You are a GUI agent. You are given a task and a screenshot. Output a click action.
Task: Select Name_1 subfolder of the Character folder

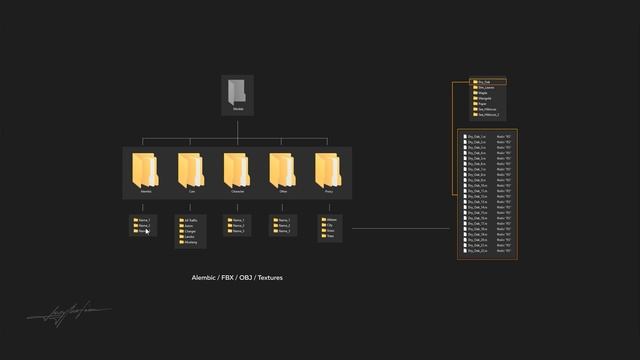236,220
